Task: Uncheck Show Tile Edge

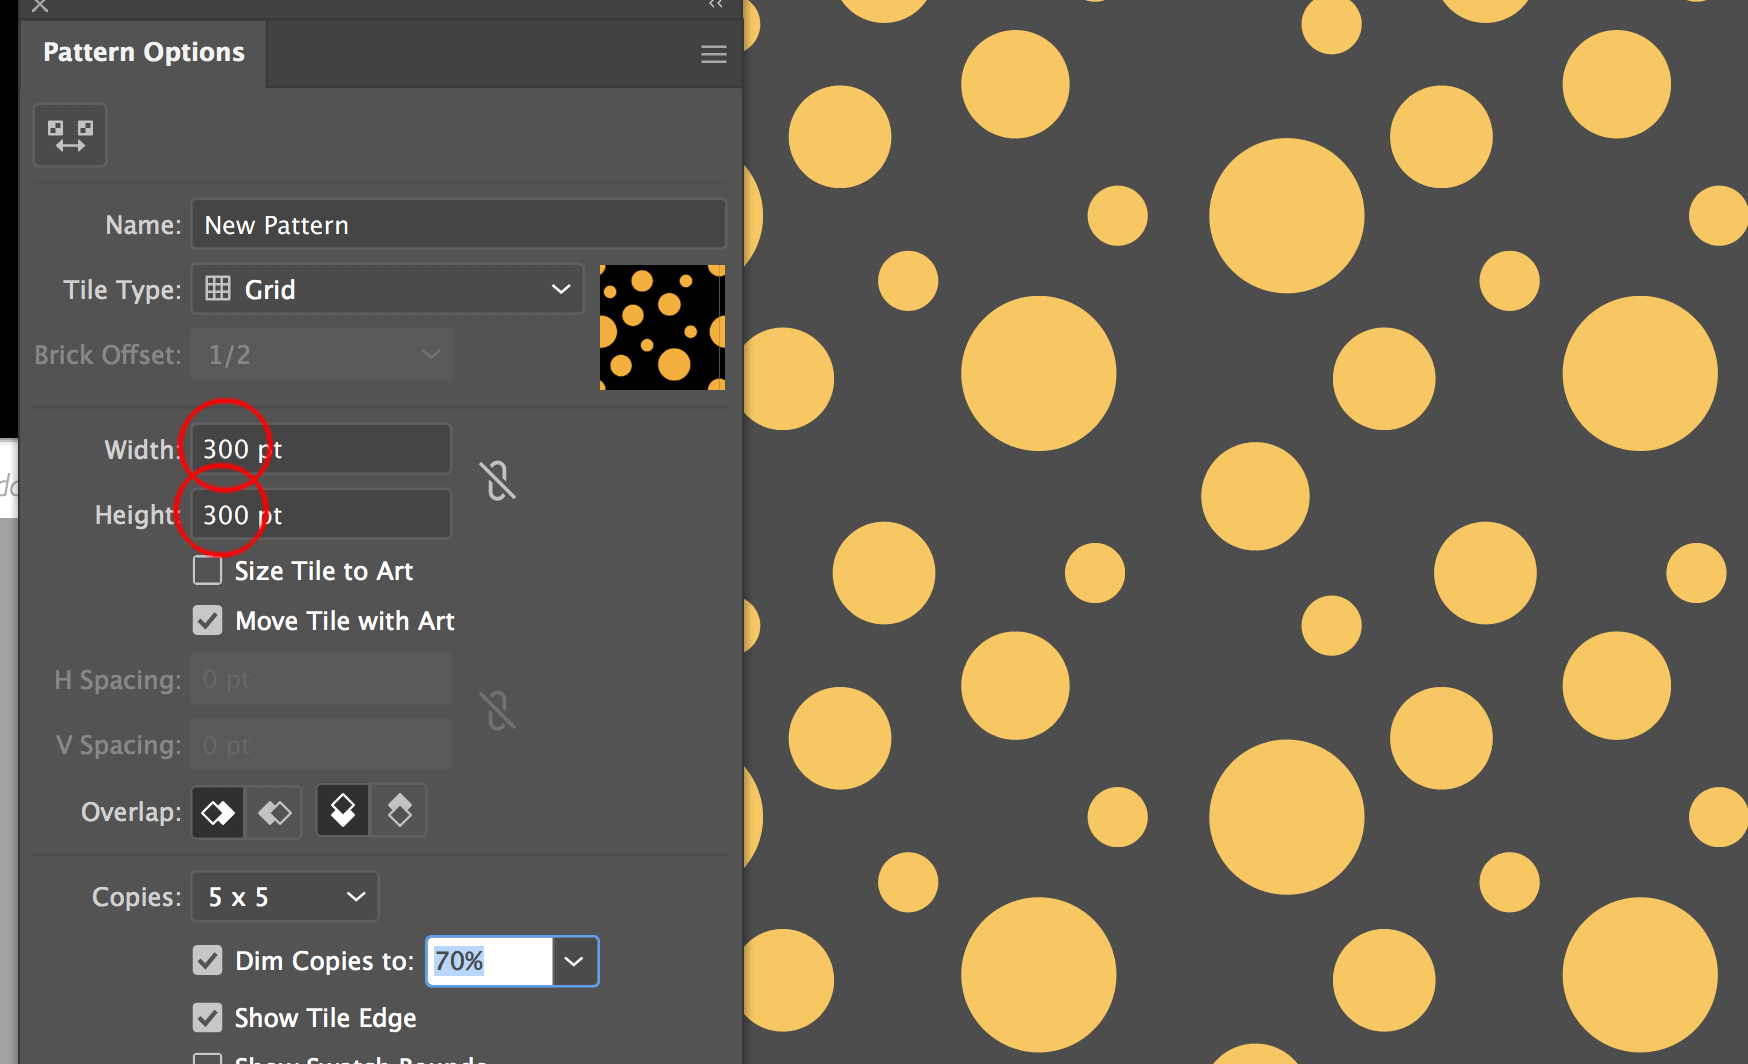Action: coord(207,1017)
